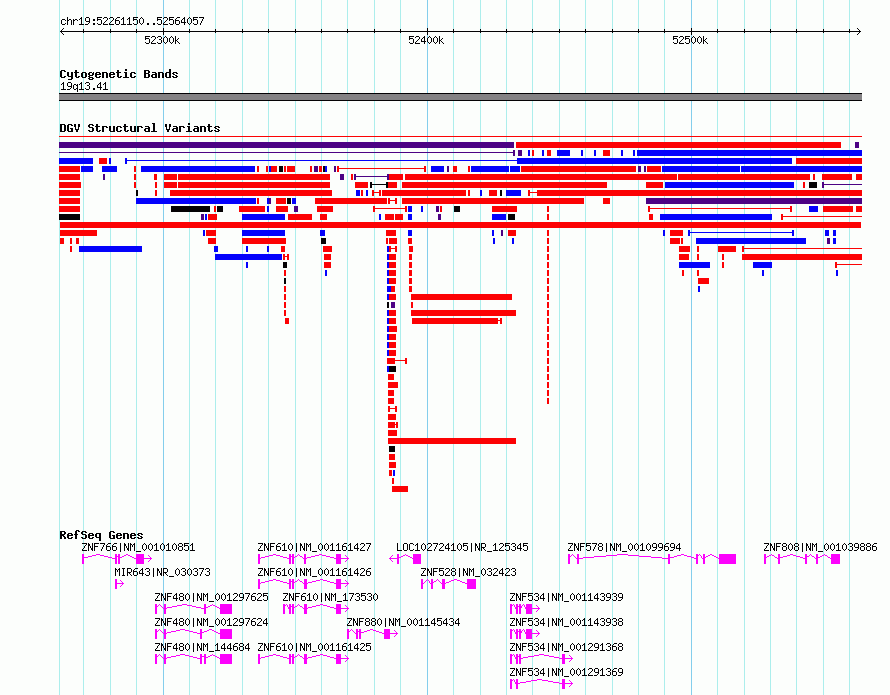Click the long purple variant bar at top
The height and width of the screenshot is (695, 890).
(x=287, y=145)
